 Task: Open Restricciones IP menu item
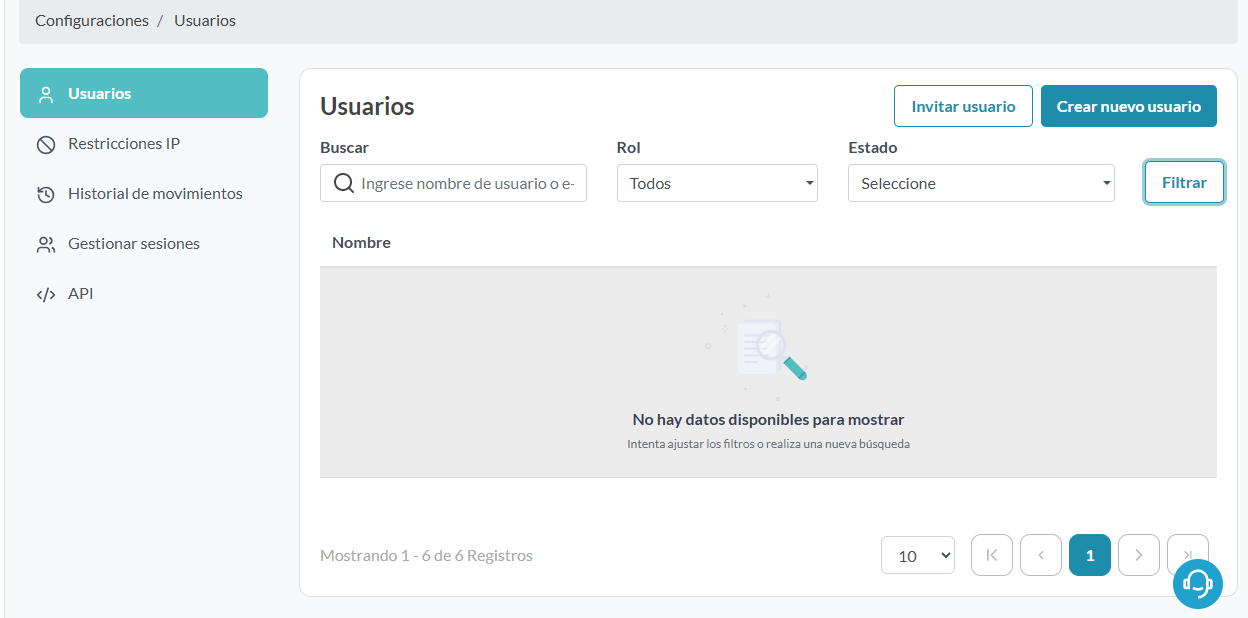pyautogui.click(x=124, y=144)
